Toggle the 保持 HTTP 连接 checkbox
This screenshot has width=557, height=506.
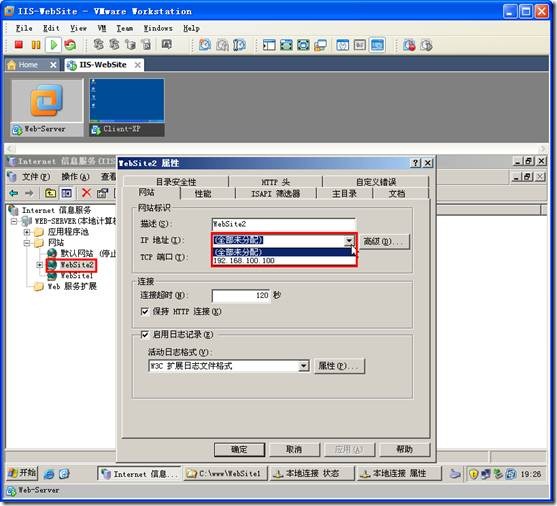tap(145, 311)
